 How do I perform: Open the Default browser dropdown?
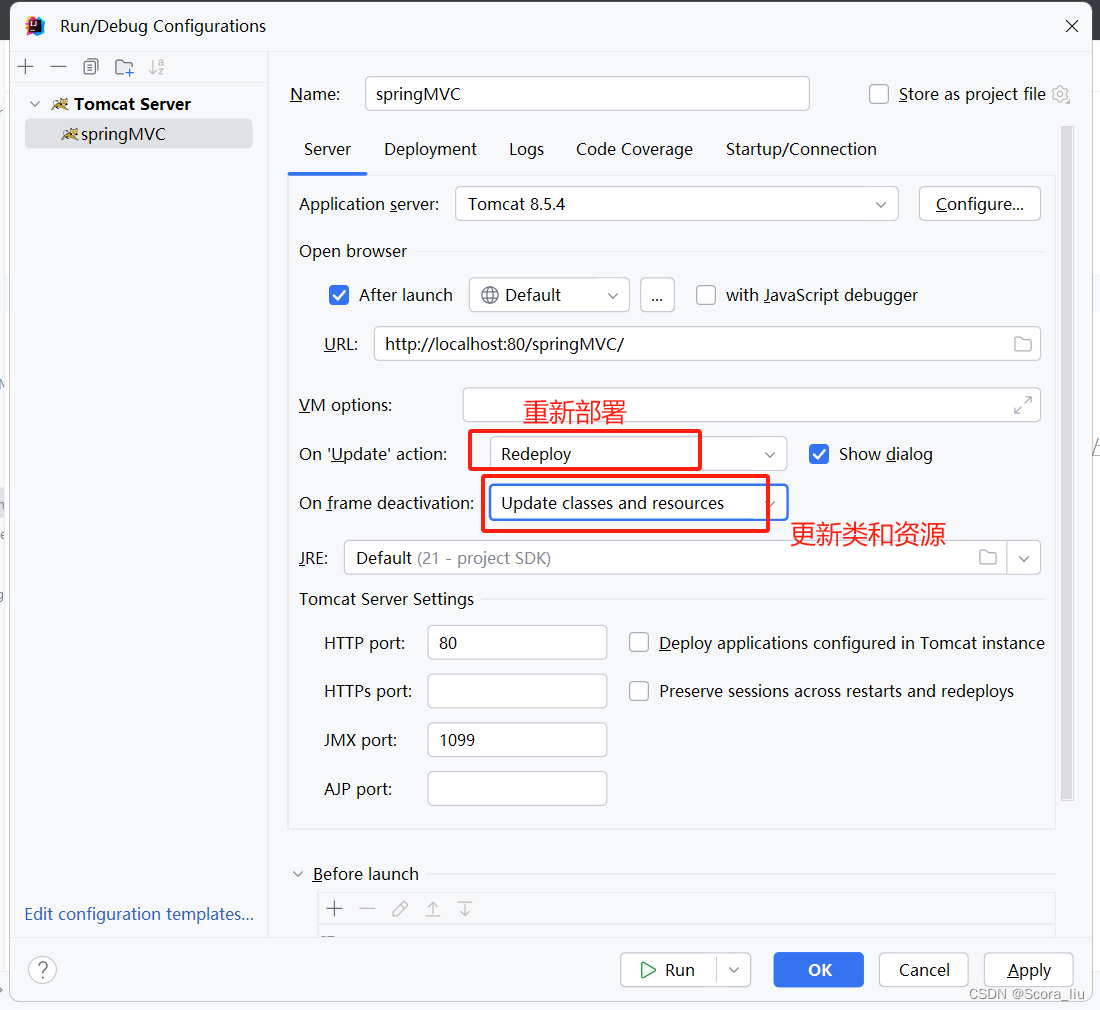(x=549, y=295)
